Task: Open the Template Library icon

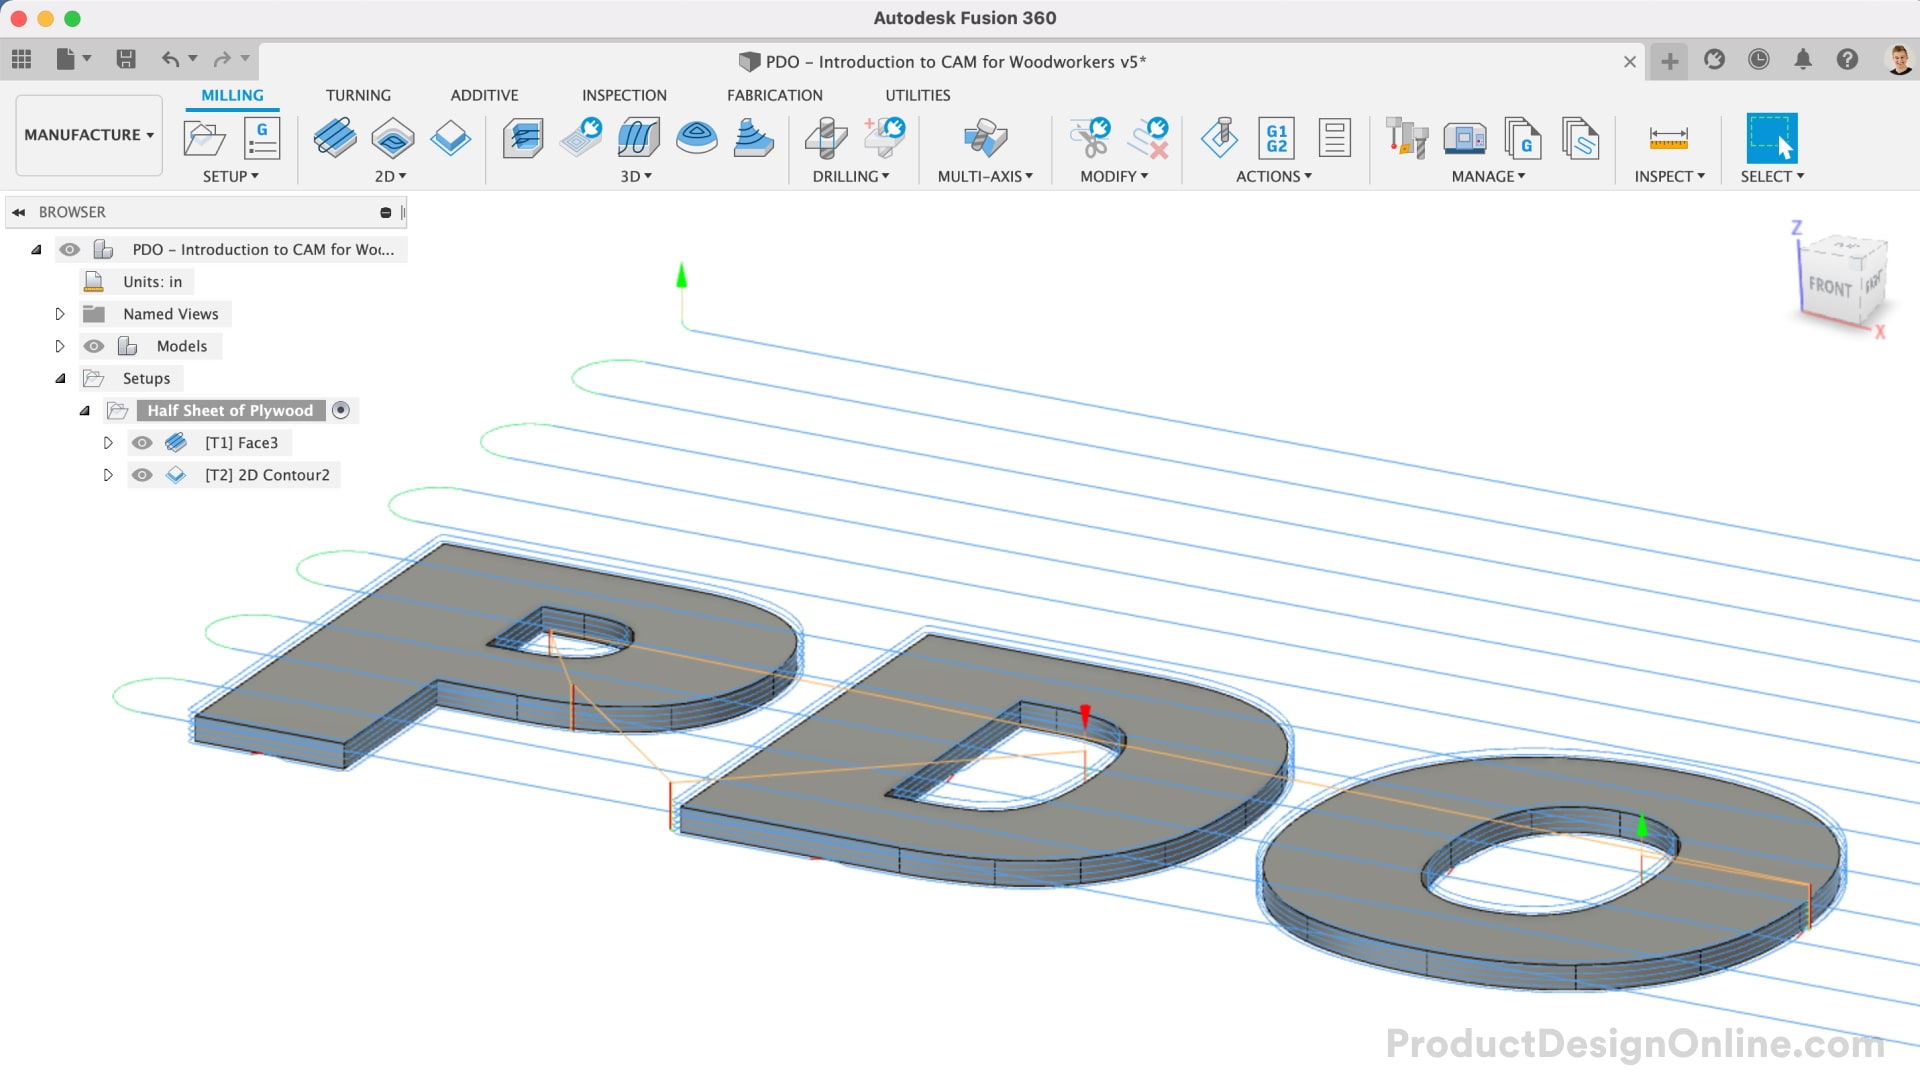Action: point(1581,138)
